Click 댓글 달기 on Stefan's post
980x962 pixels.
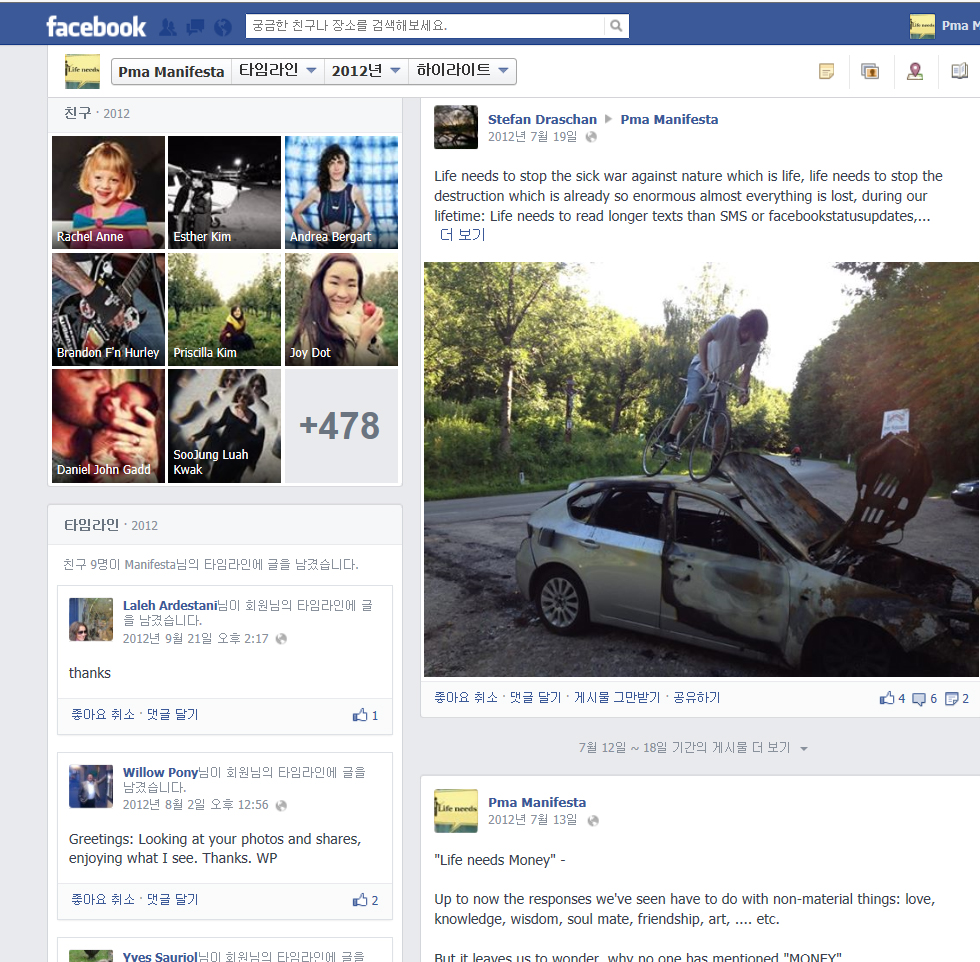[x=535, y=698]
